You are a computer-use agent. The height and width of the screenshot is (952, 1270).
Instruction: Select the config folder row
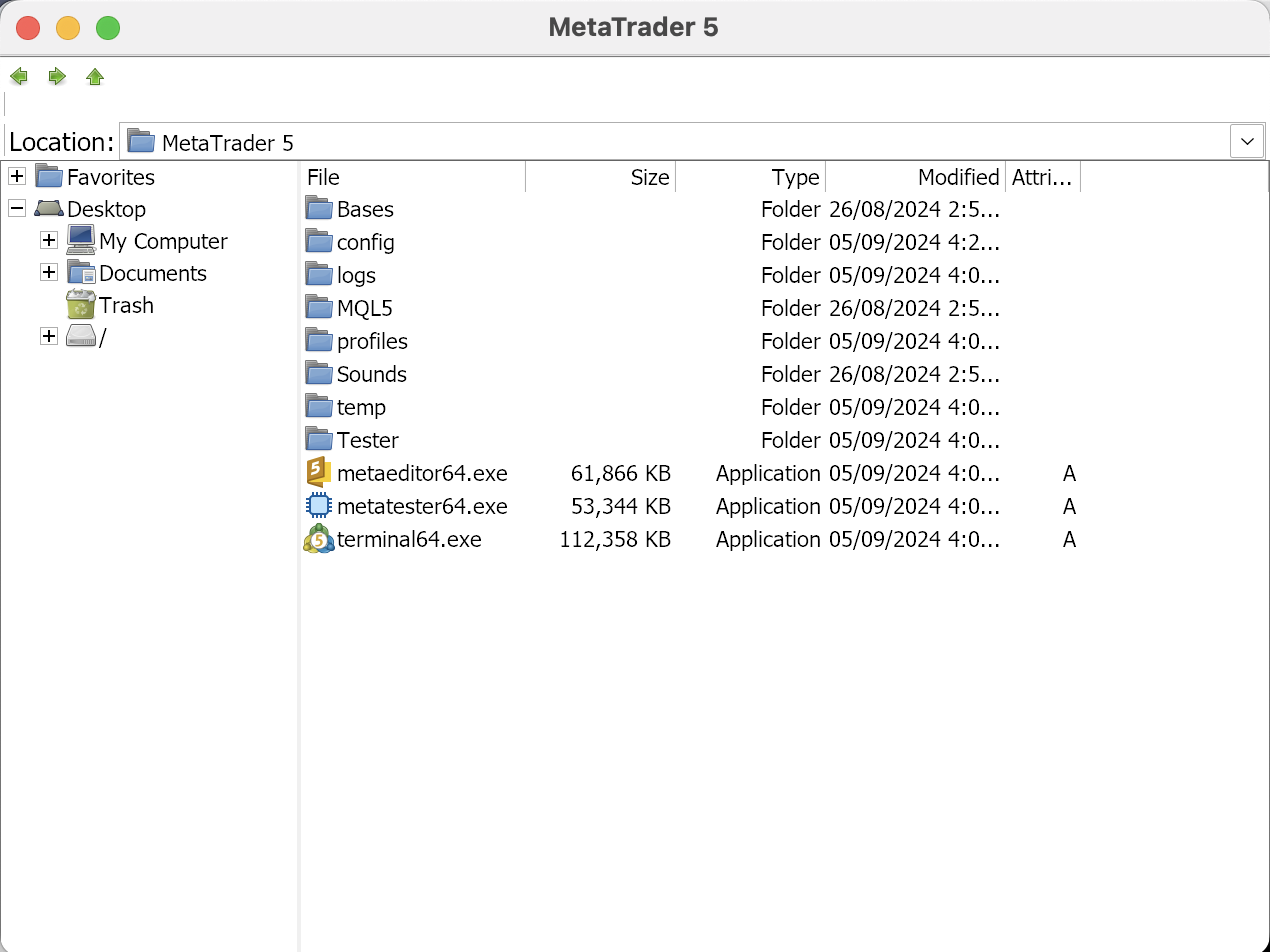pos(690,242)
